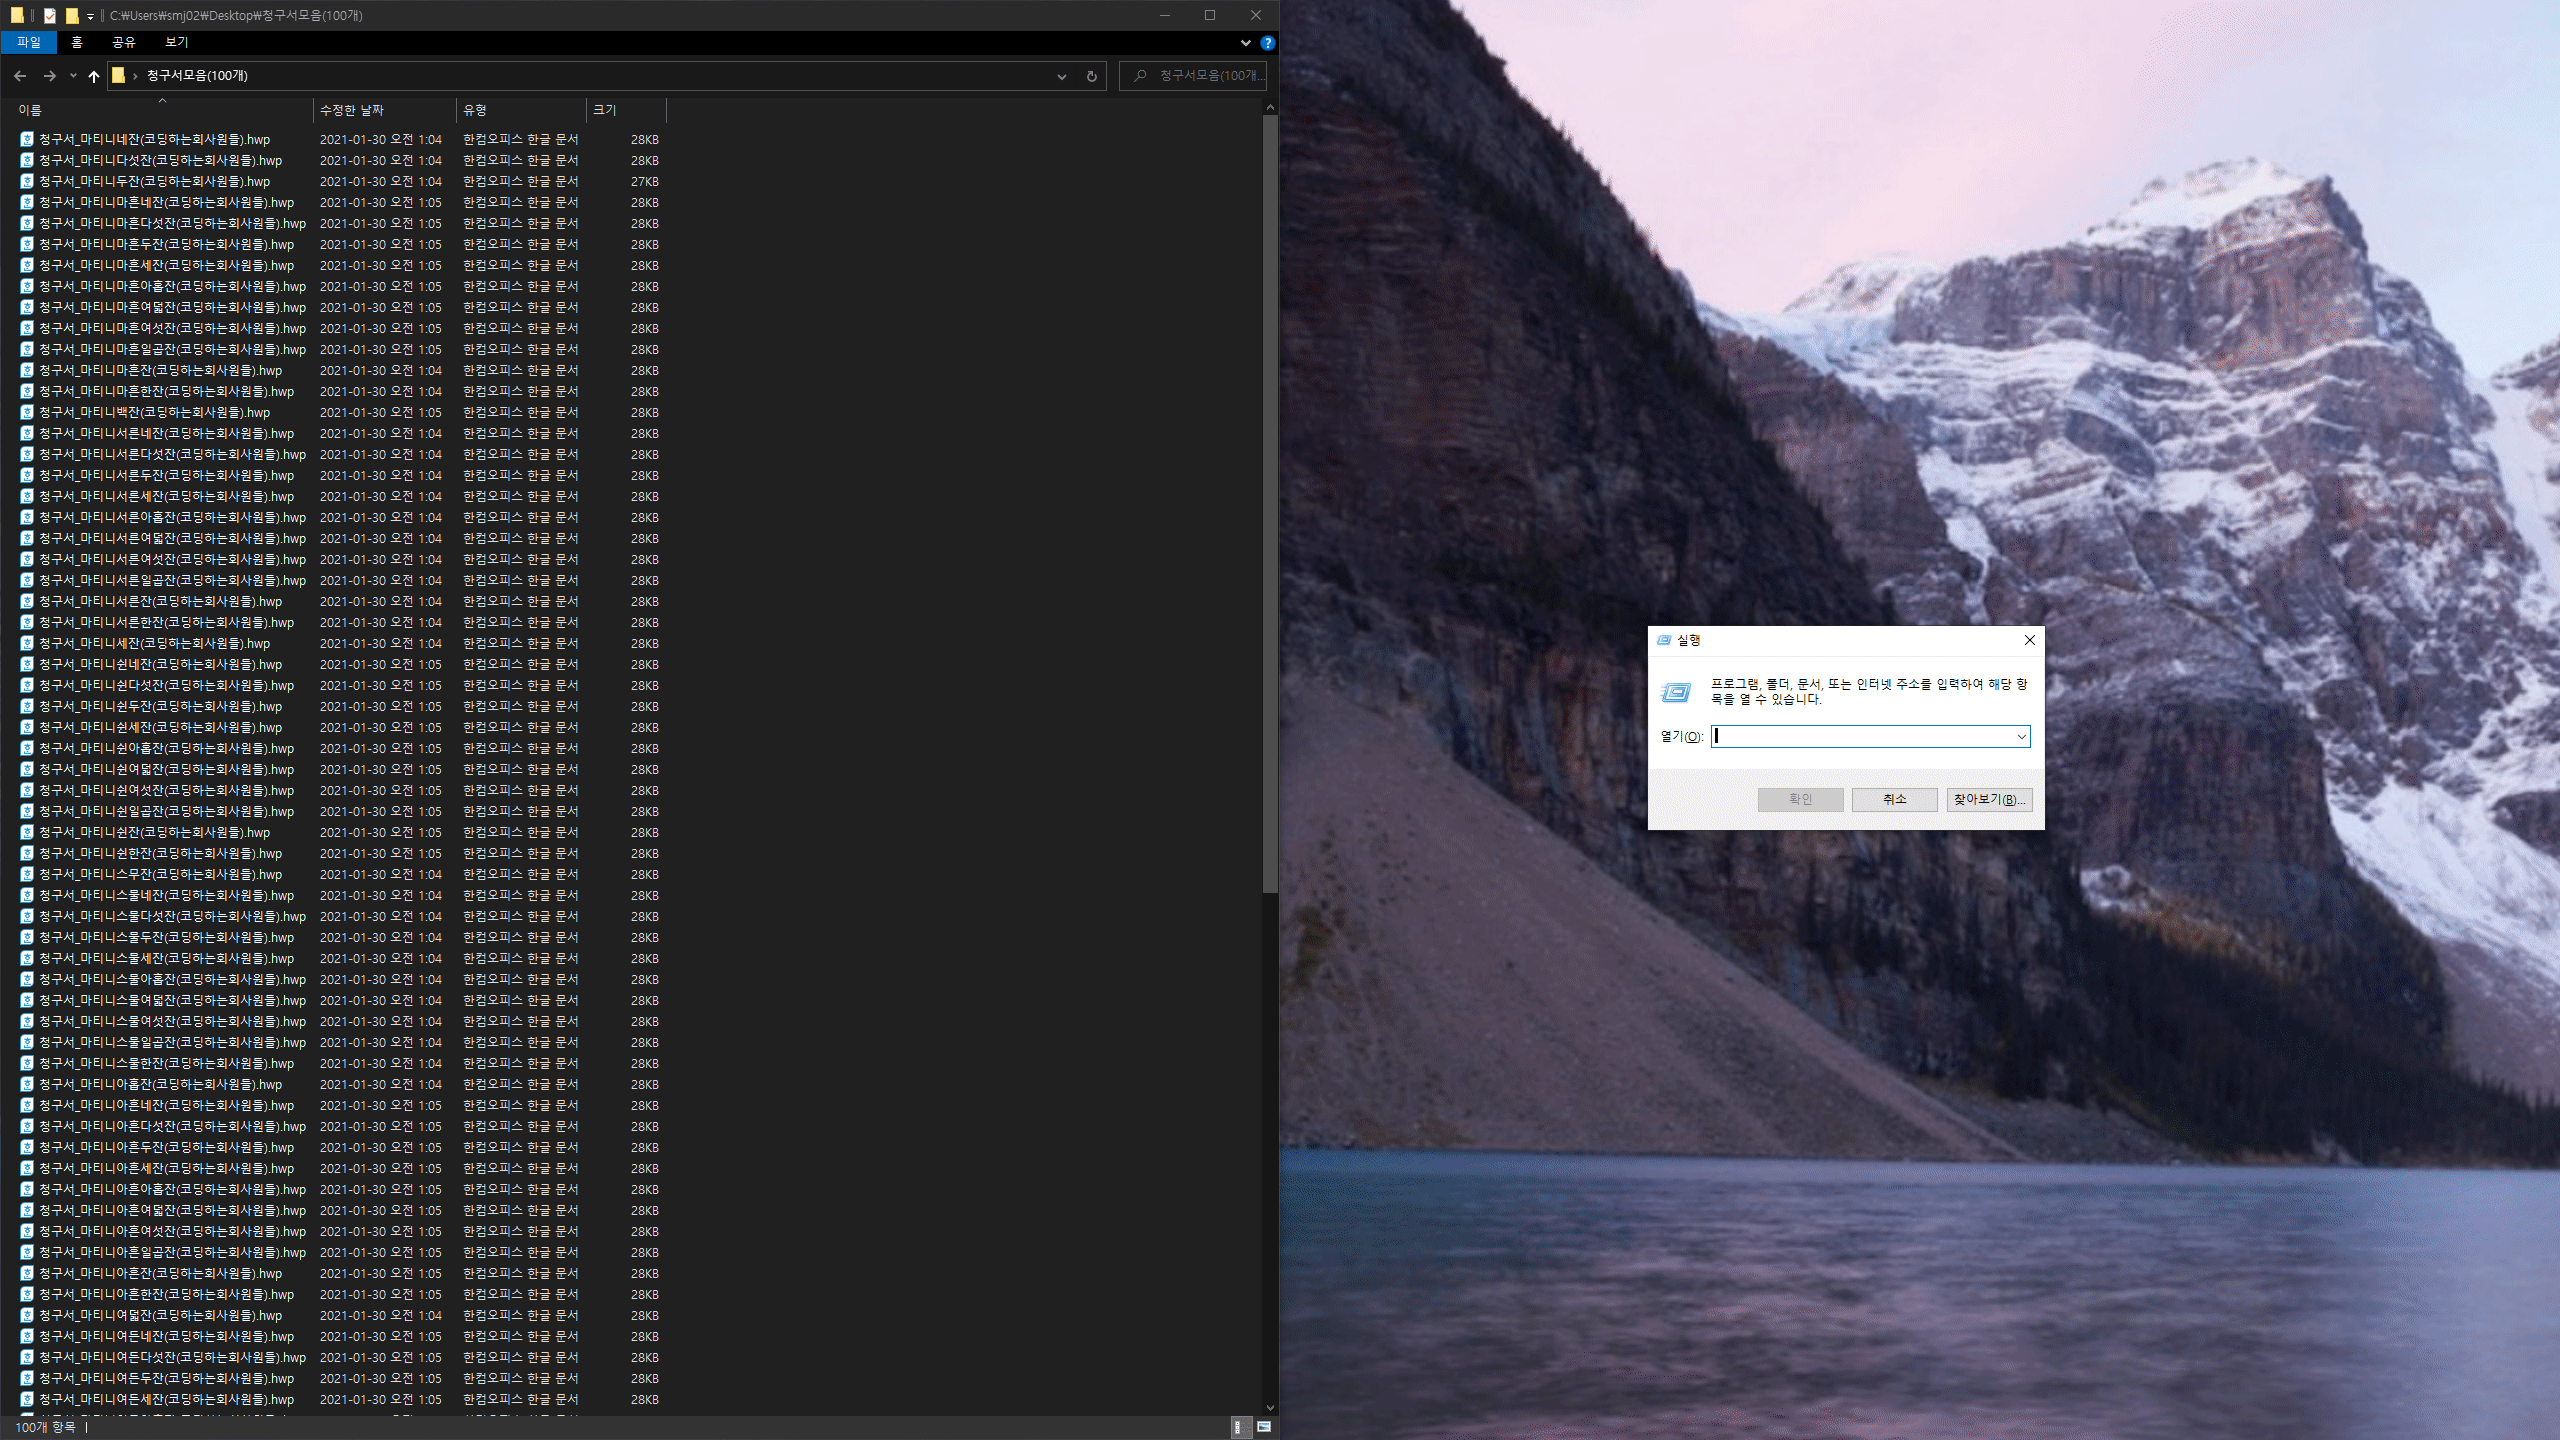Click the file list vertical scrollbar thumb
The width and height of the screenshot is (2560, 1440).
coord(1270,500)
